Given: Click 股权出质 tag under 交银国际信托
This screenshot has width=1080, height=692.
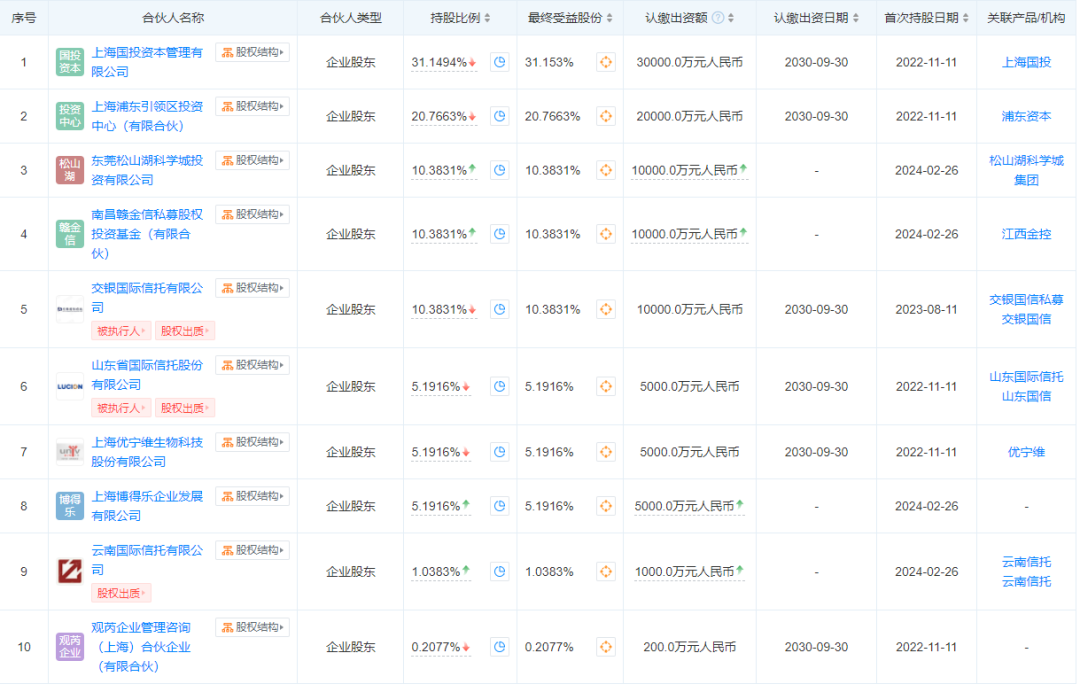Looking at the screenshot, I should (185, 331).
